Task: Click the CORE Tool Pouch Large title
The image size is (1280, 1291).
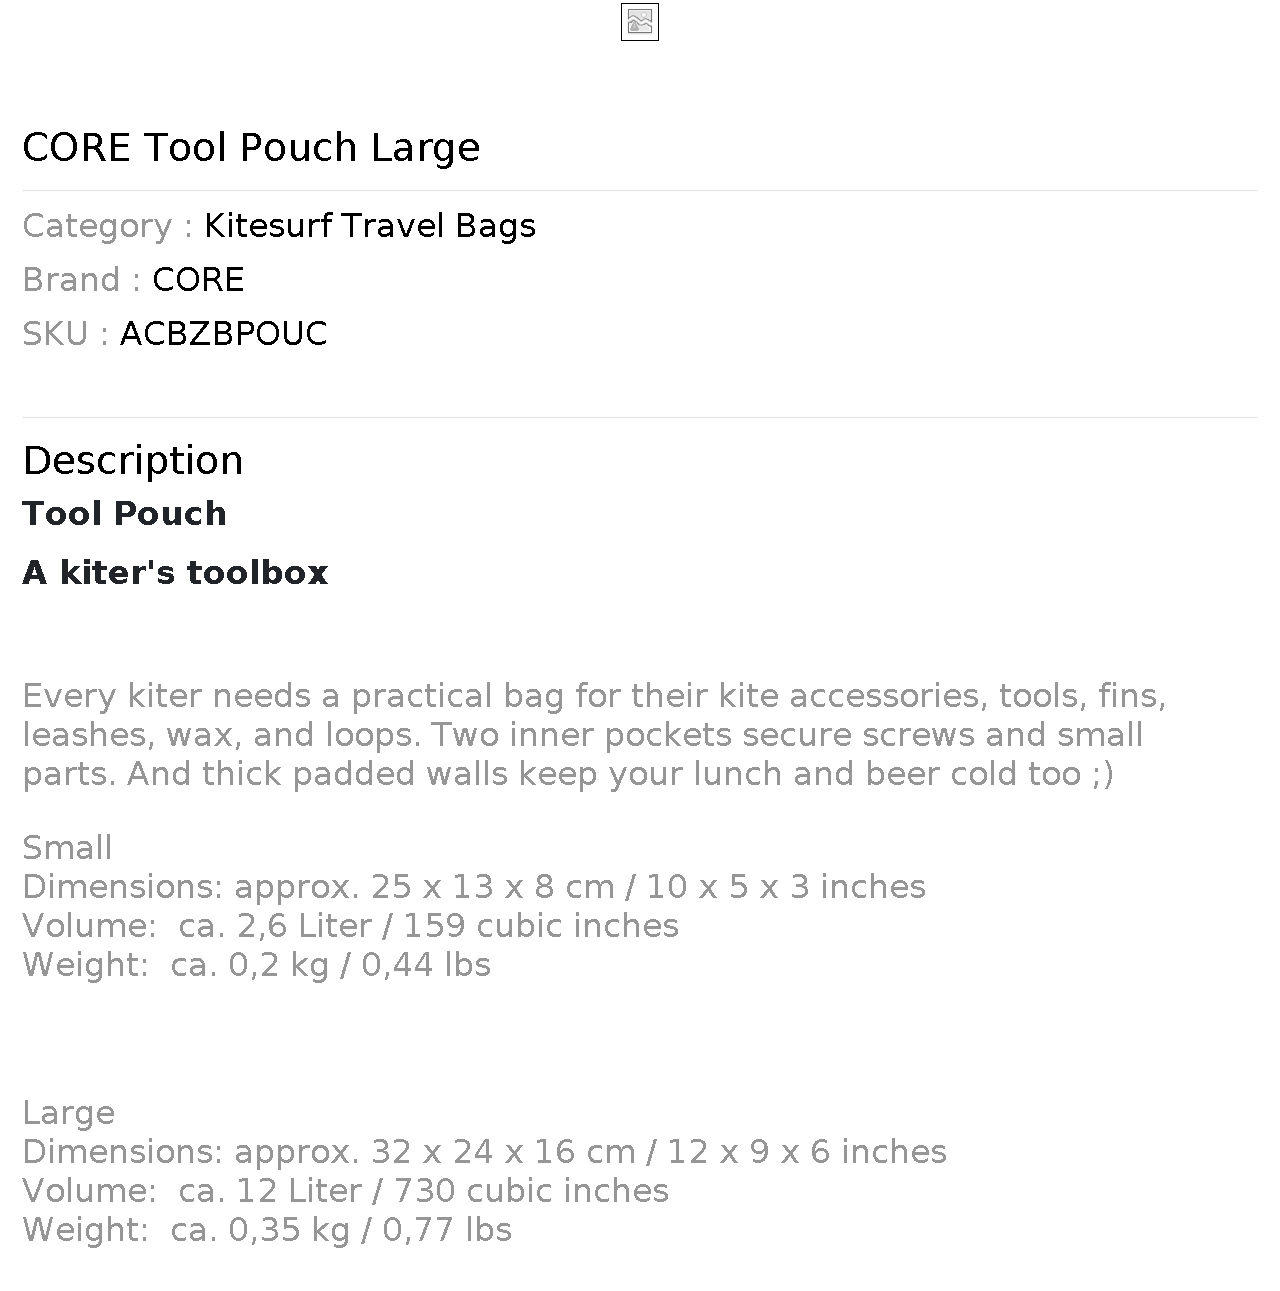Action: click(251, 147)
